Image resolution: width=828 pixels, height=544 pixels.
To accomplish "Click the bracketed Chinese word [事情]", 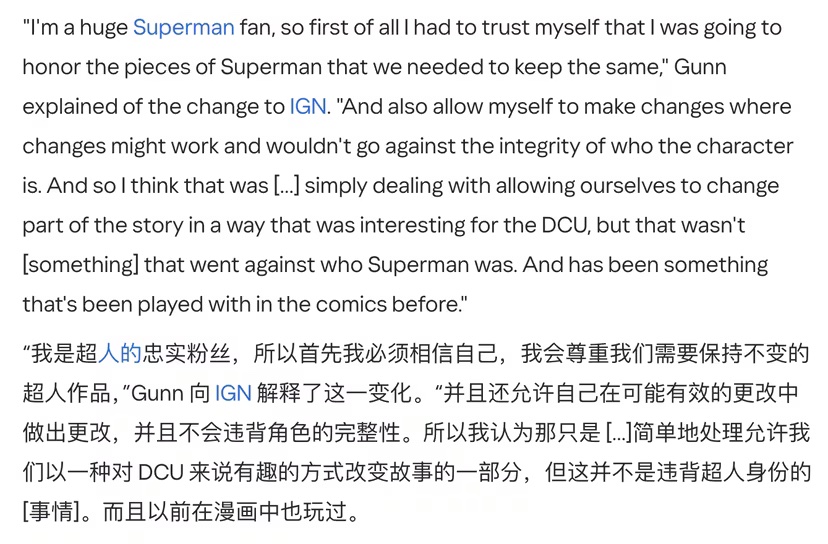I will (51, 512).
